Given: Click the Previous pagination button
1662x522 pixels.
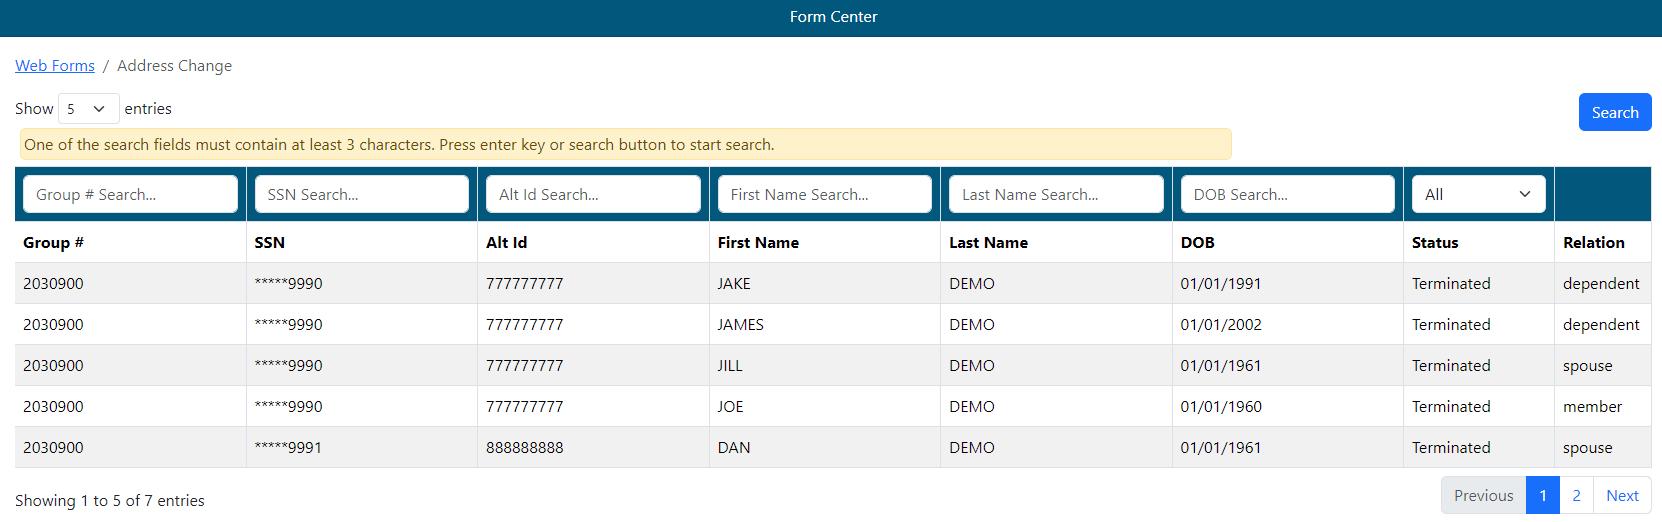Looking at the screenshot, I should pyautogui.click(x=1484, y=495).
